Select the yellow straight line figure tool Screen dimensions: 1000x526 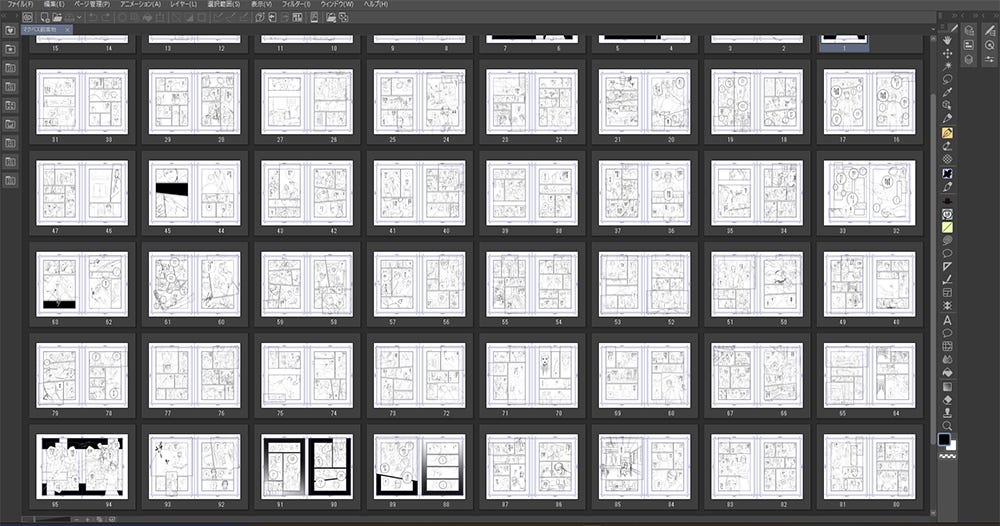click(947, 227)
